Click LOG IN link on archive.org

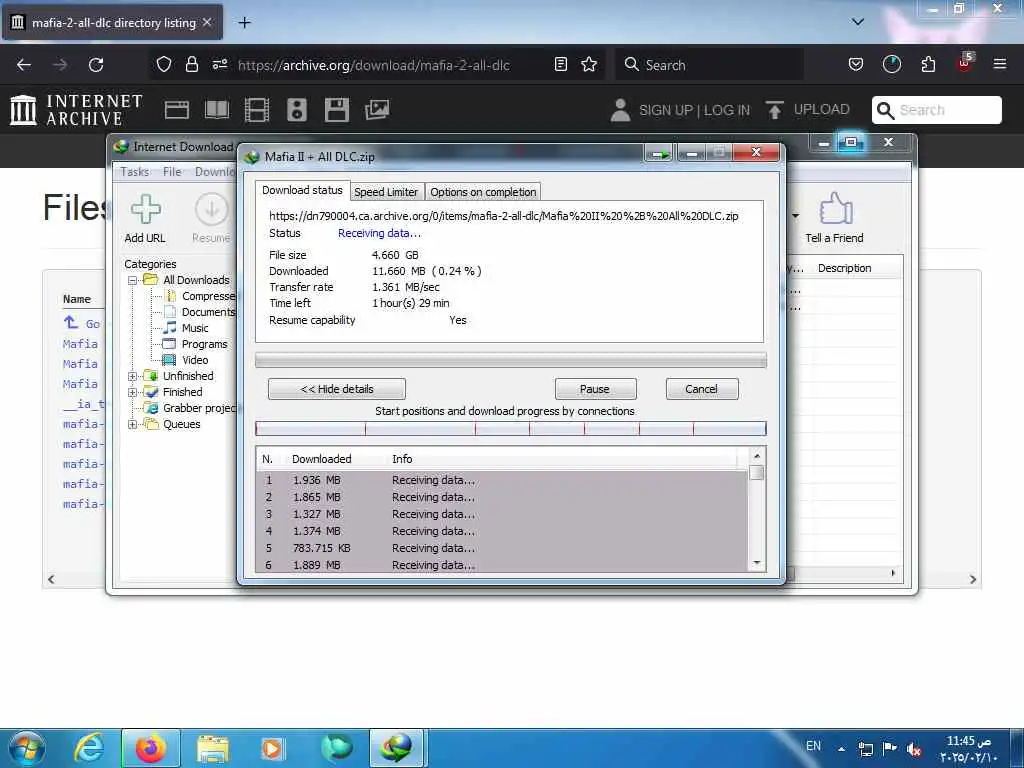[726, 110]
